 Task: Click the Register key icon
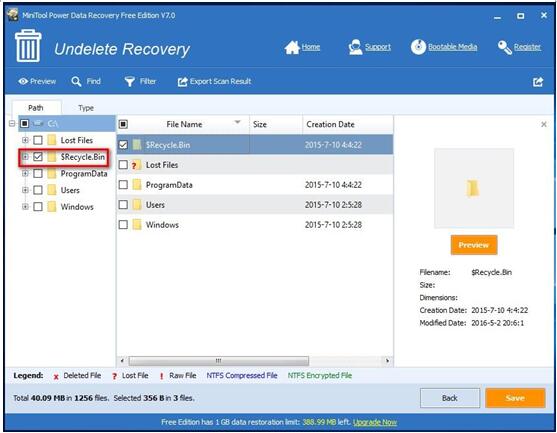point(505,47)
